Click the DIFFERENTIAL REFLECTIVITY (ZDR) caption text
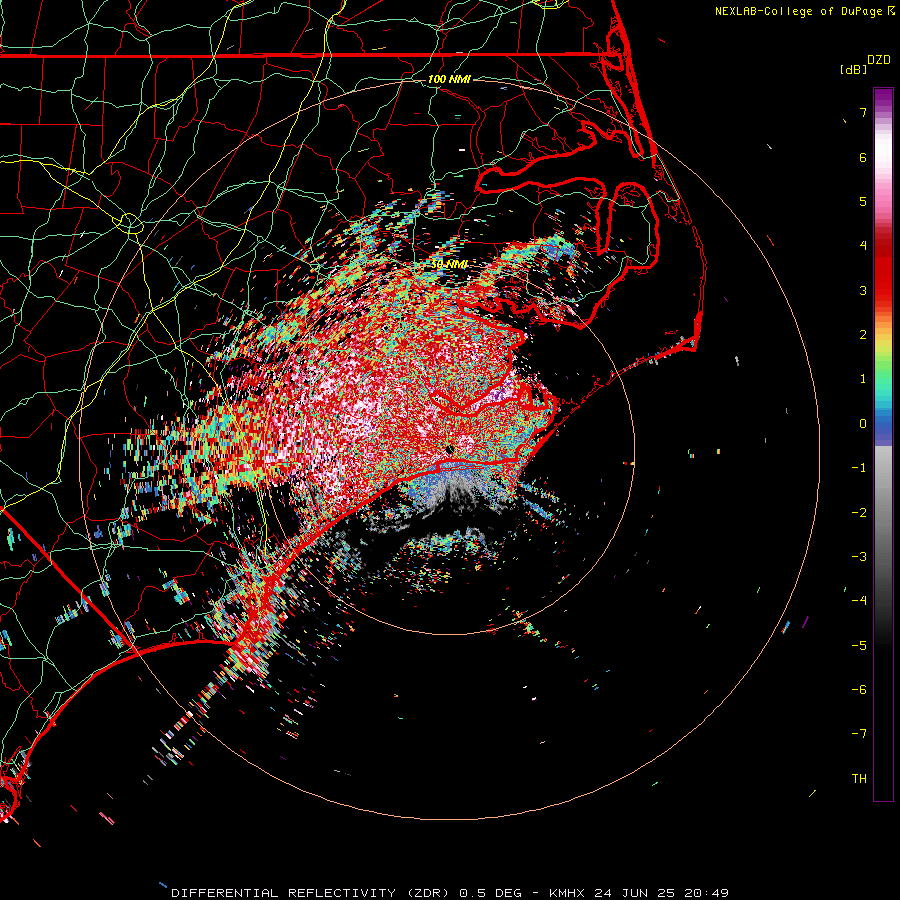This screenshot has height=900, width=900. click(x=312, y=893)
